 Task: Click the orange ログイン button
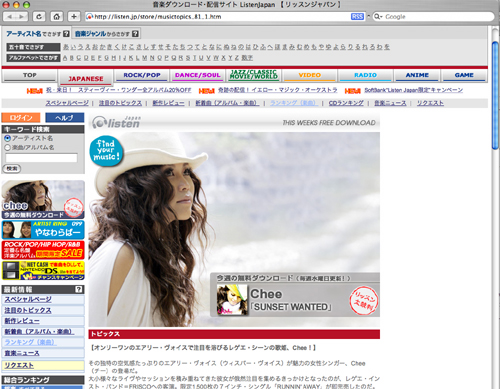tap(21, 117)
